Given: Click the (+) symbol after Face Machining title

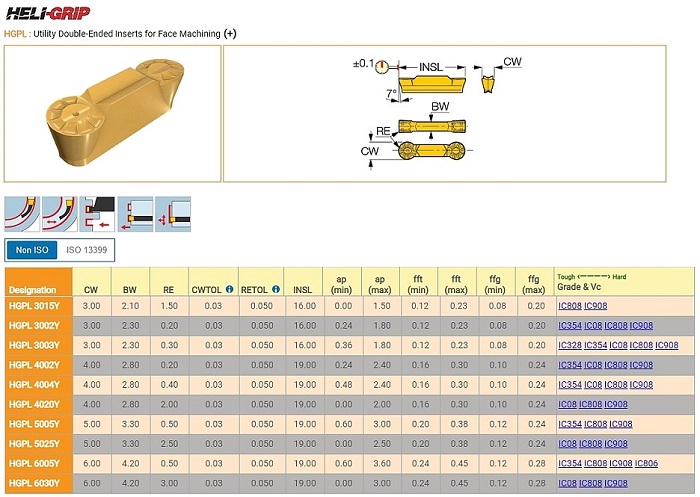Looking at the screenshot, I should pos(230,33).
